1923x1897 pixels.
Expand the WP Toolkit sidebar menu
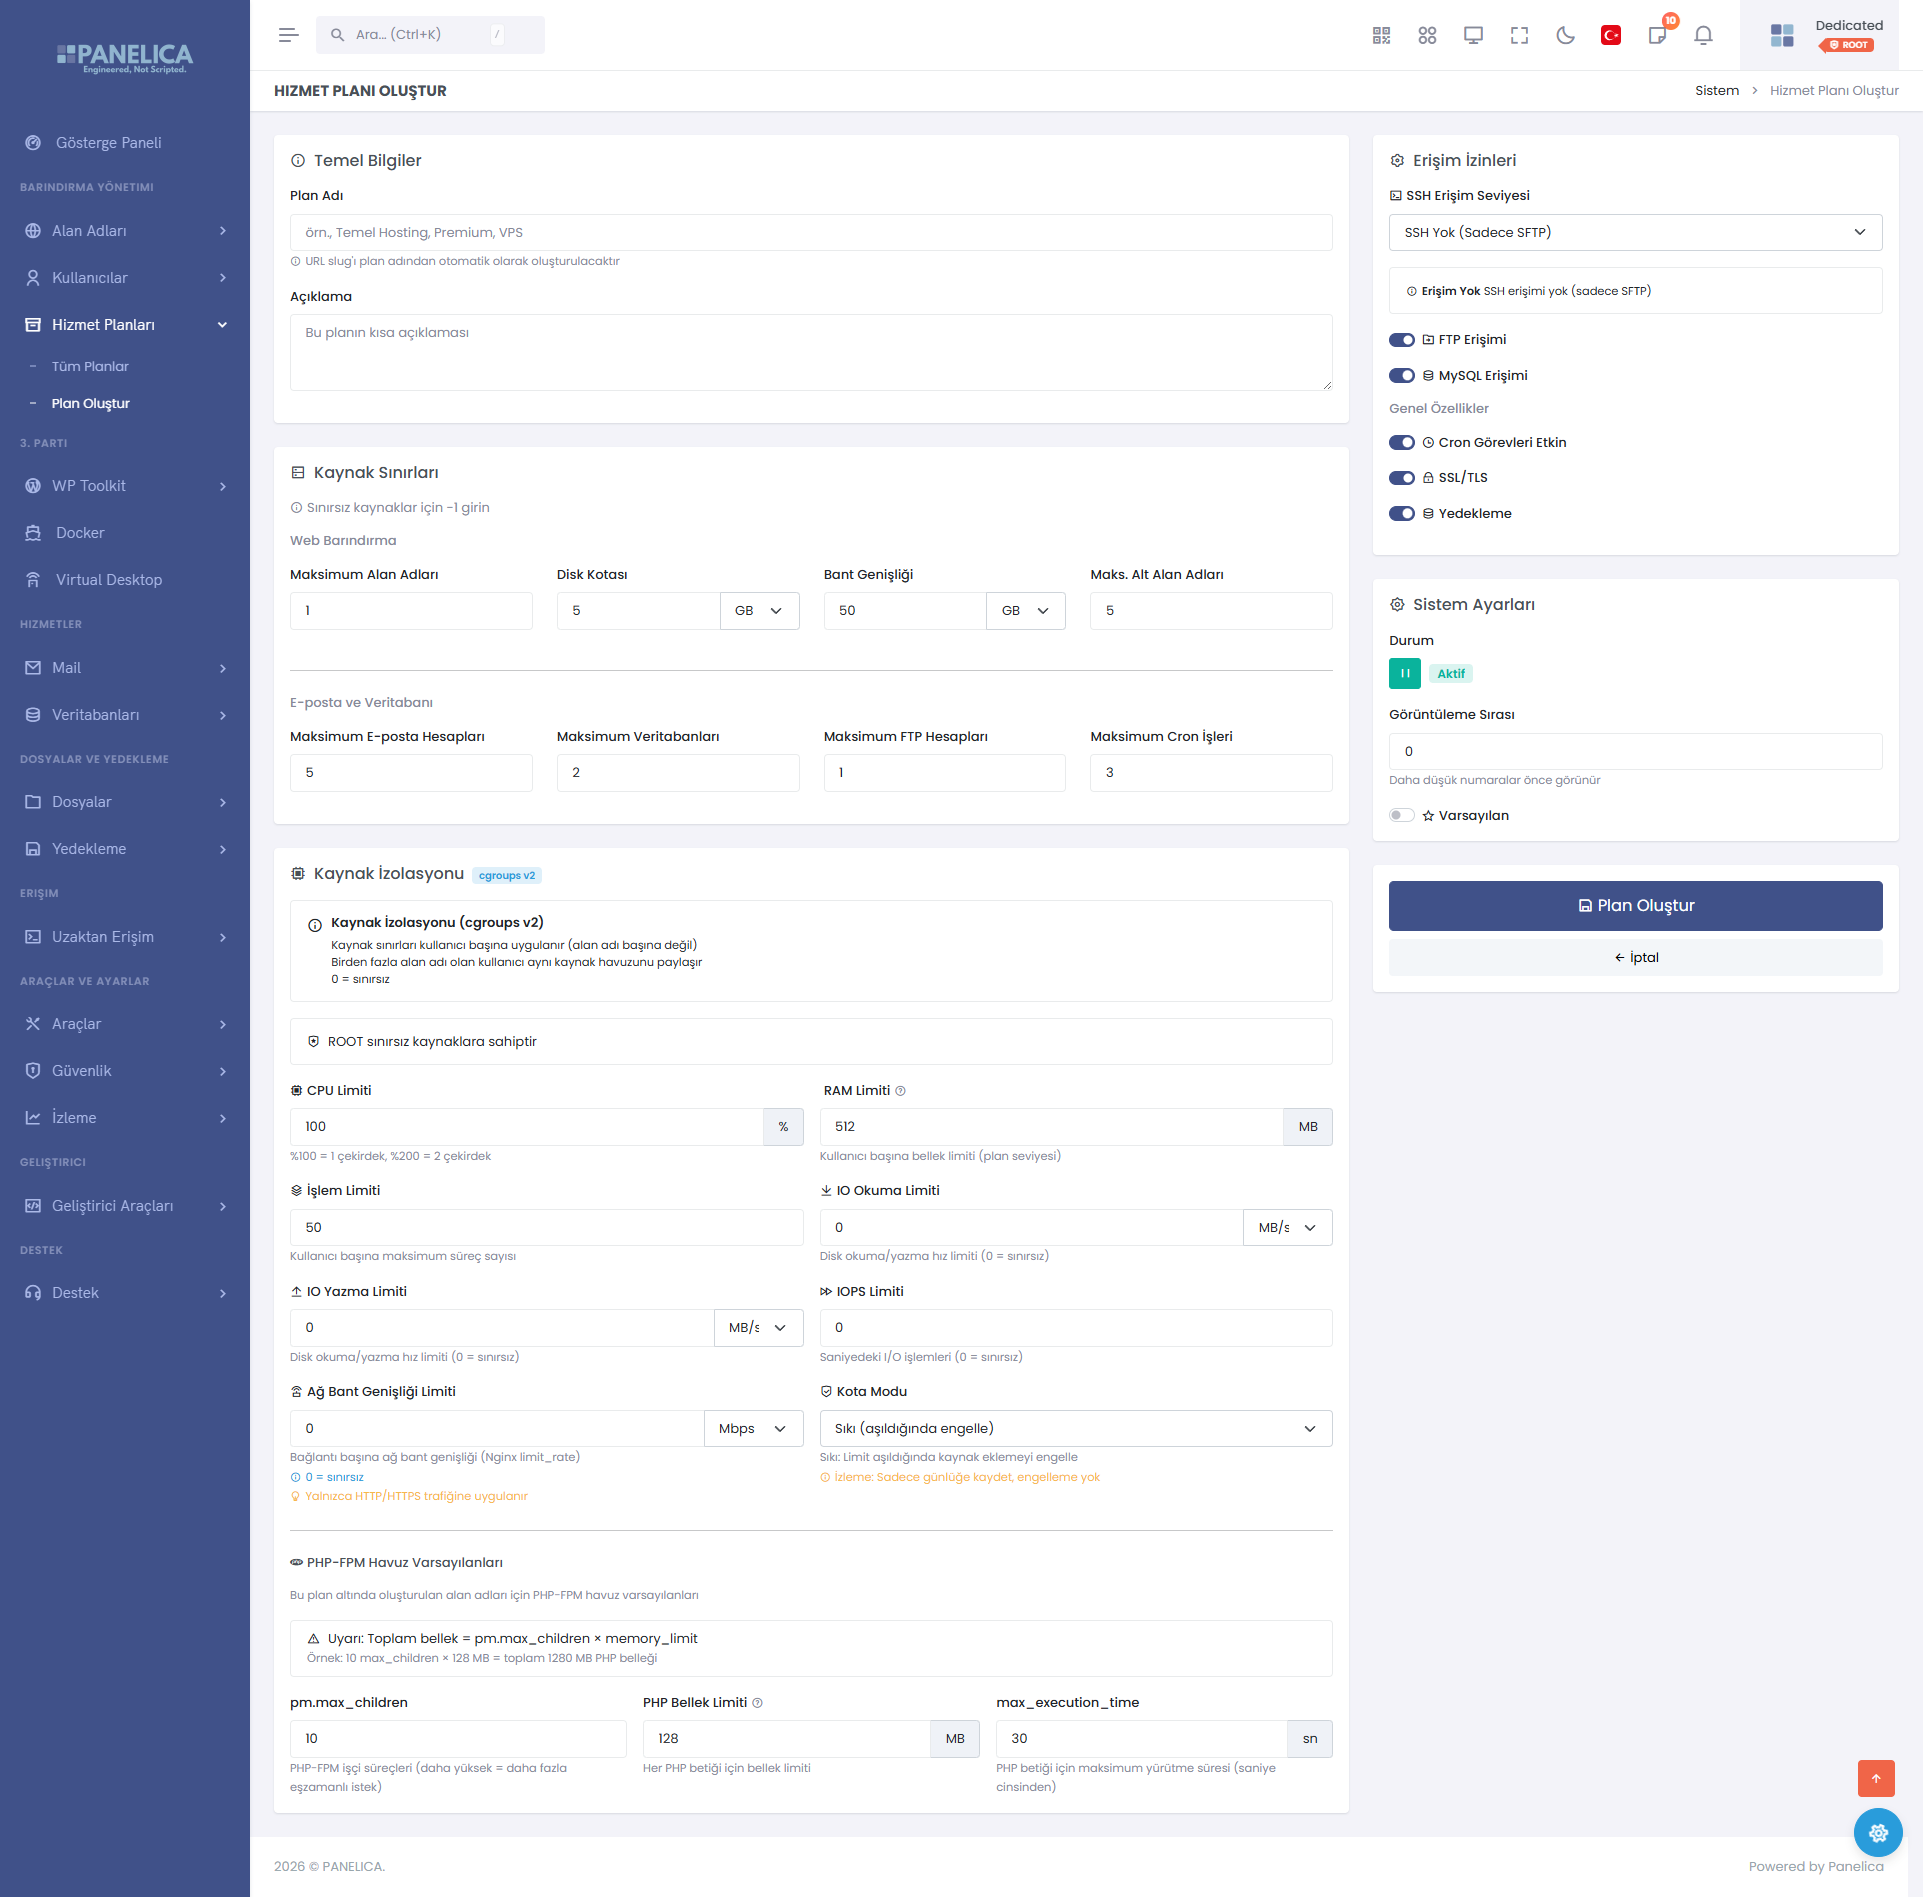tap(125, 486)
